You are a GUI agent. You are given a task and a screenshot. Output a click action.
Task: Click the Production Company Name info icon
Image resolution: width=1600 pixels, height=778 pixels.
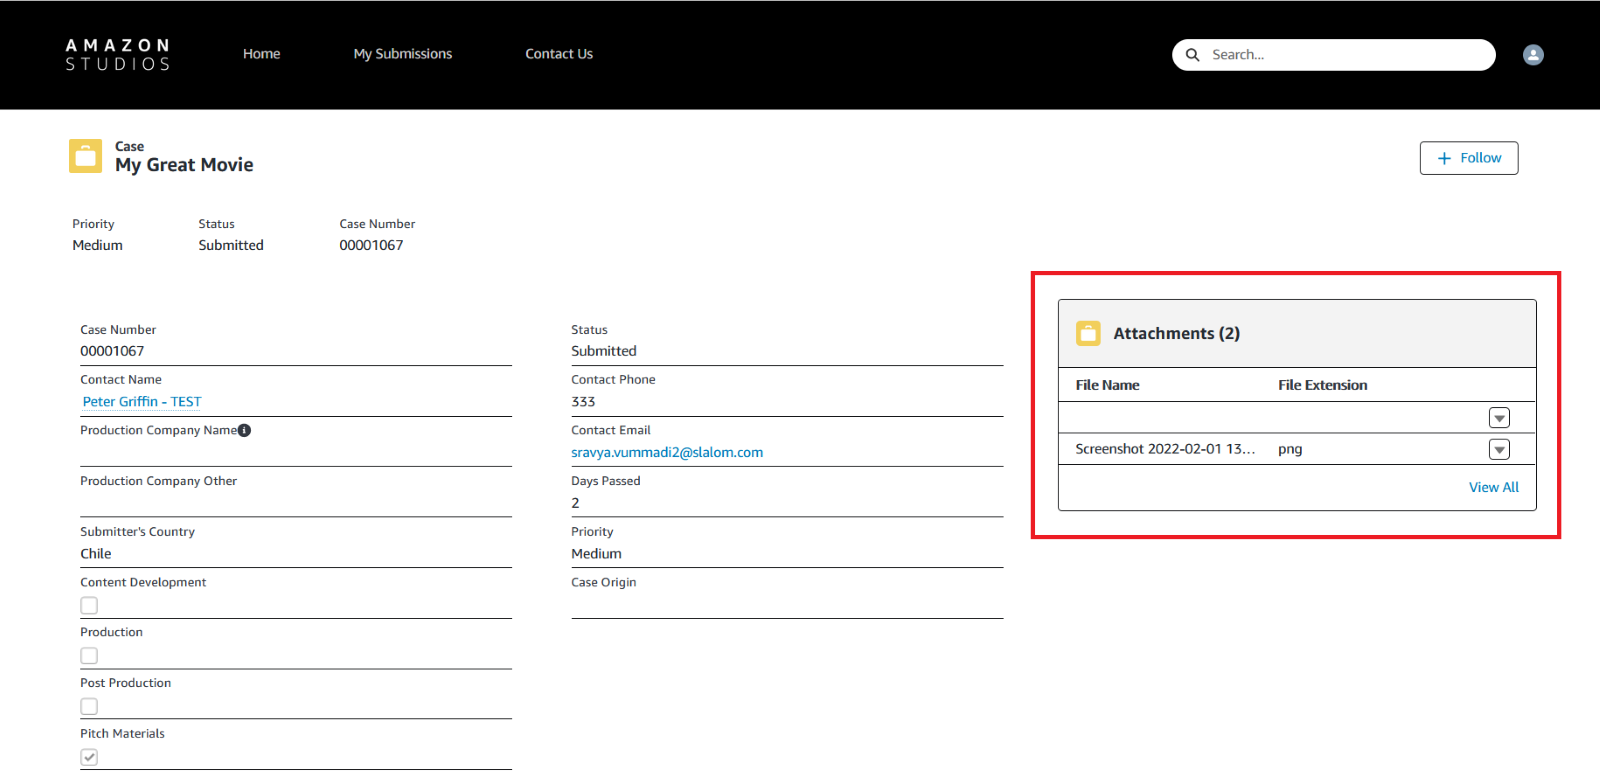244,430
